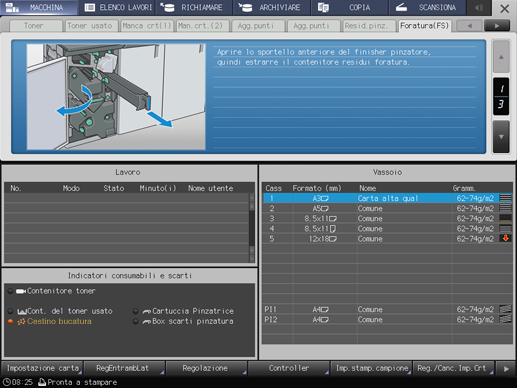Select the Cestino bucatura punch waste icon

coord(21,322)
